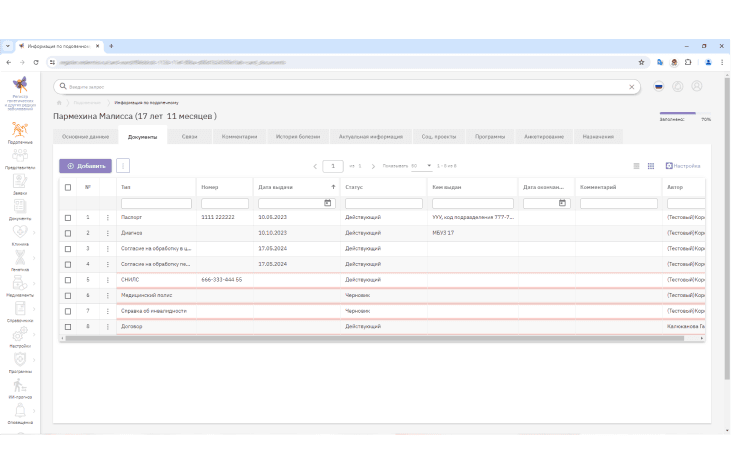Open the more-options button next to Добавить
Screen dimensions: 731x473
pos(123,166)
